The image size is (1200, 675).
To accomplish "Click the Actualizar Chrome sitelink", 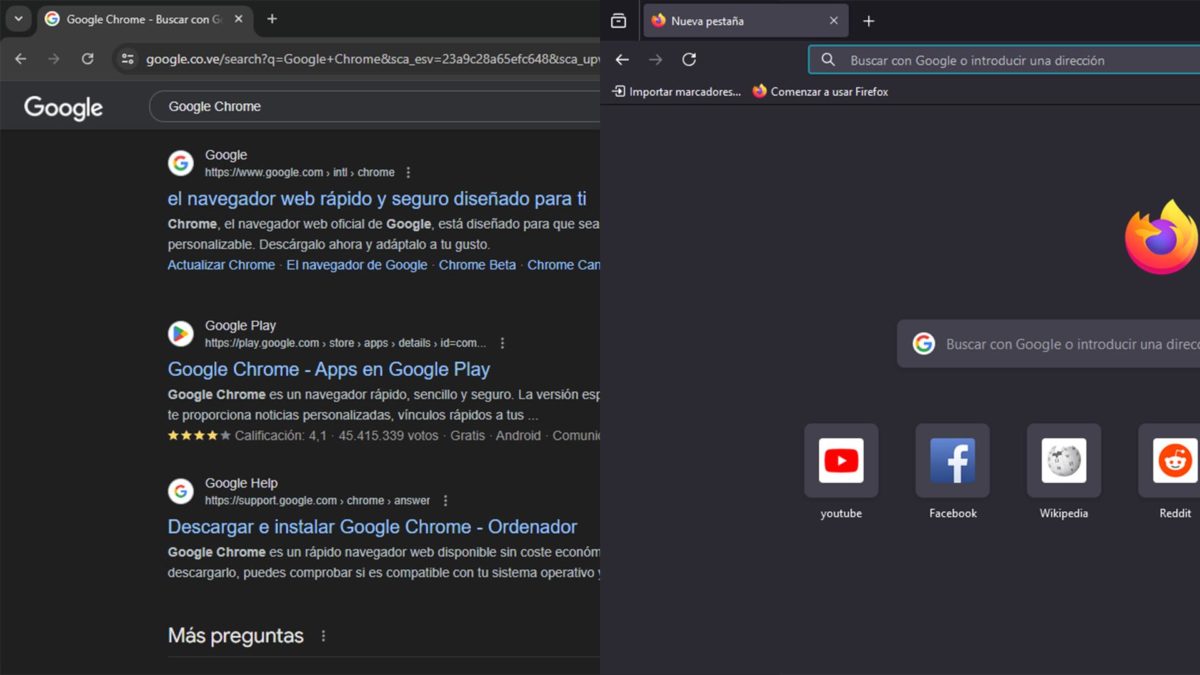I will (220, 264).
